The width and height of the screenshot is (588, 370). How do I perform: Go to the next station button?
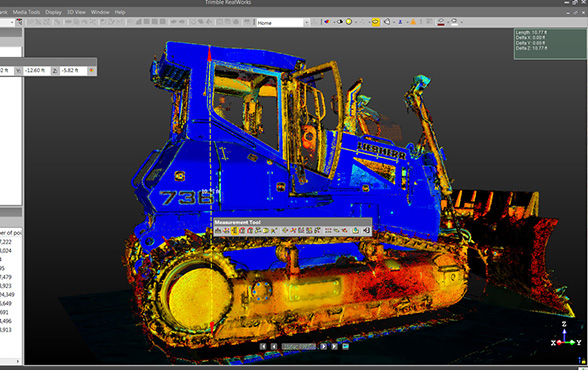(323, 346)
